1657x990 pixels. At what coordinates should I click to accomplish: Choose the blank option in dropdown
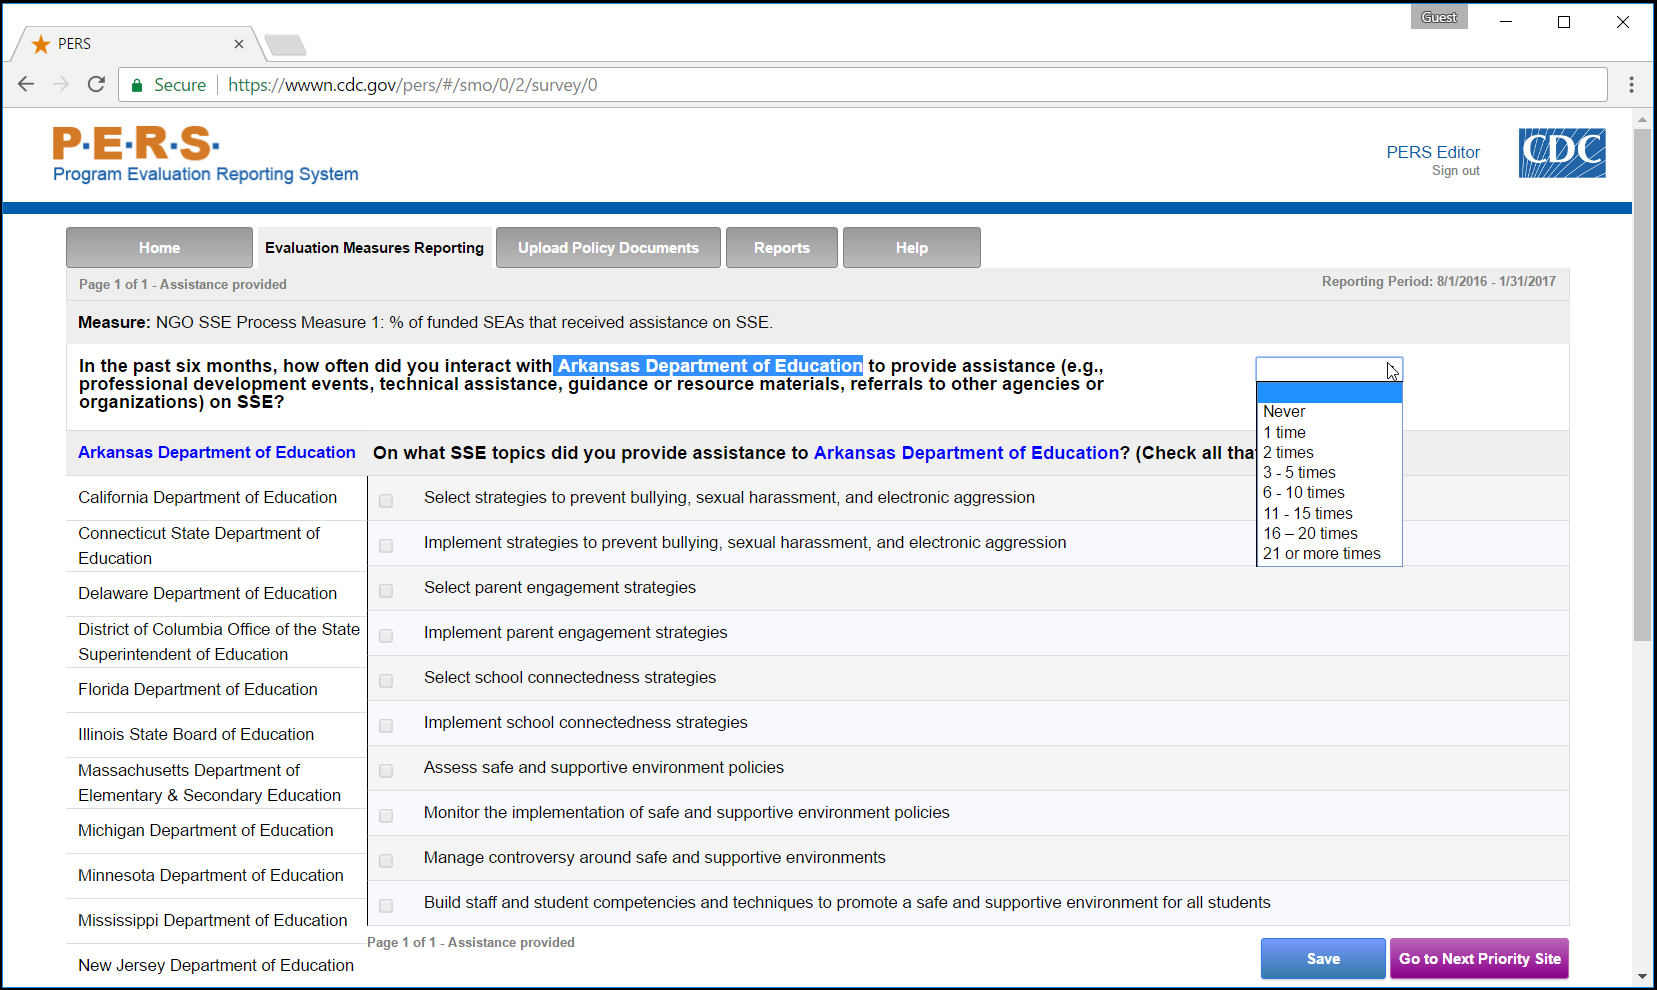[x=1329, y=392]
